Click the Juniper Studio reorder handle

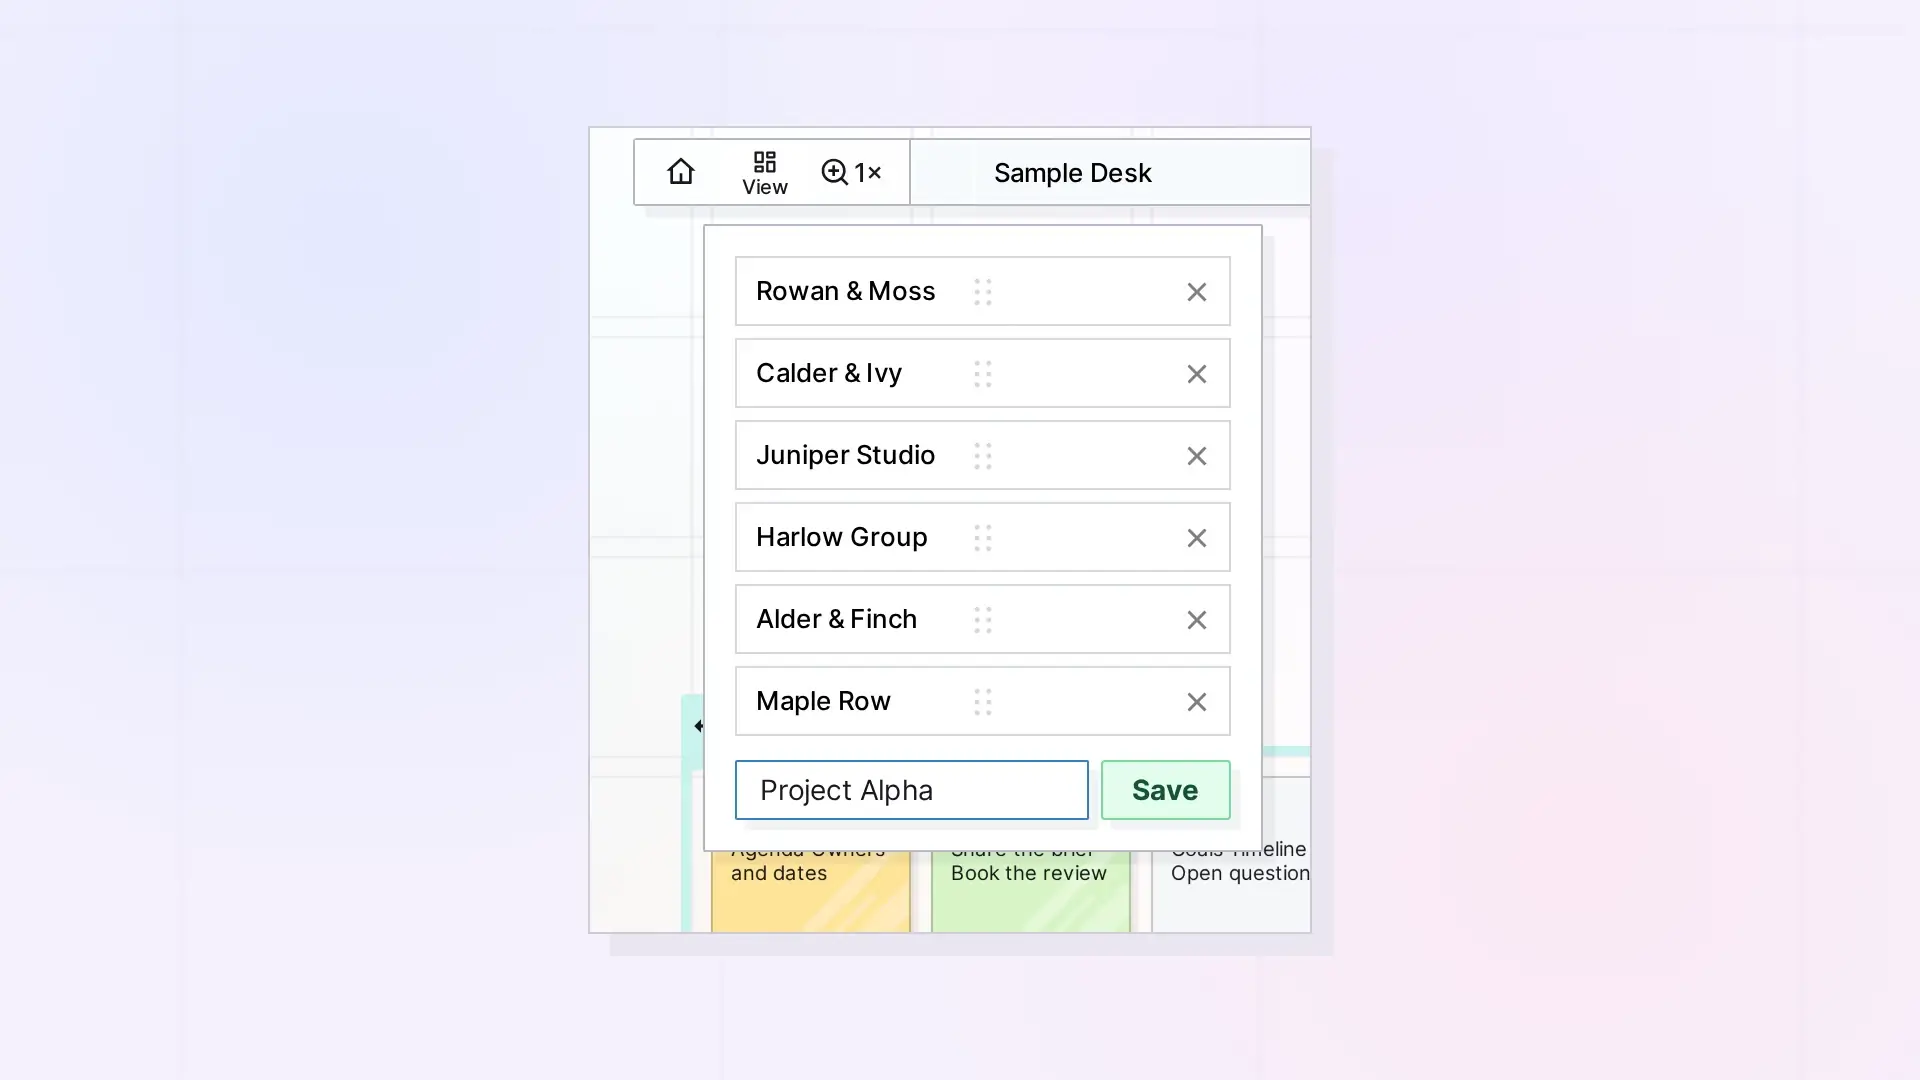point(983,456)
